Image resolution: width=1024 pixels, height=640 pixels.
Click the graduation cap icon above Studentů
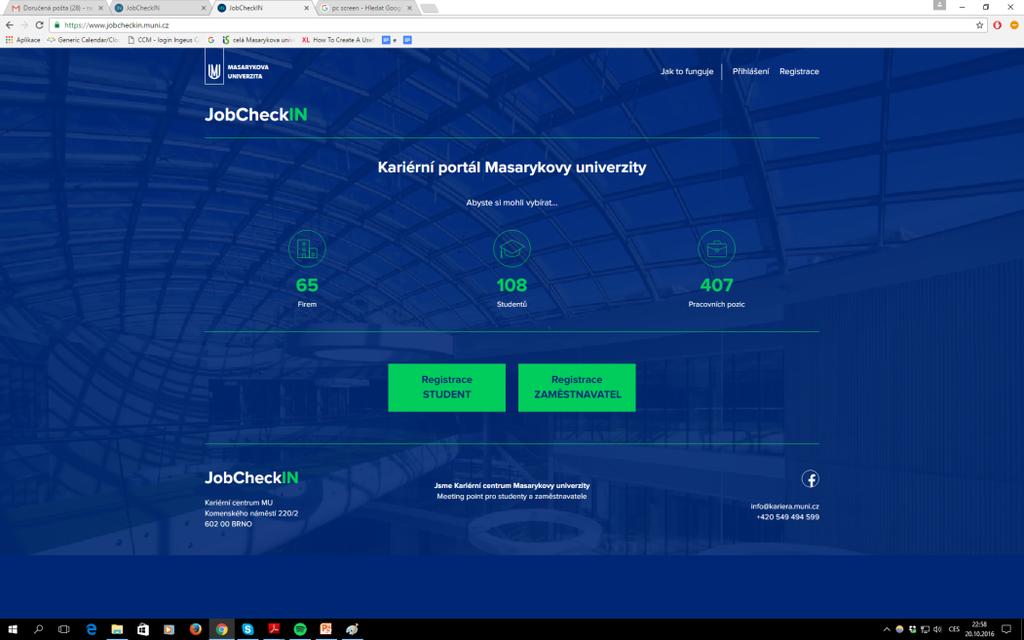[x=512, y=249]
